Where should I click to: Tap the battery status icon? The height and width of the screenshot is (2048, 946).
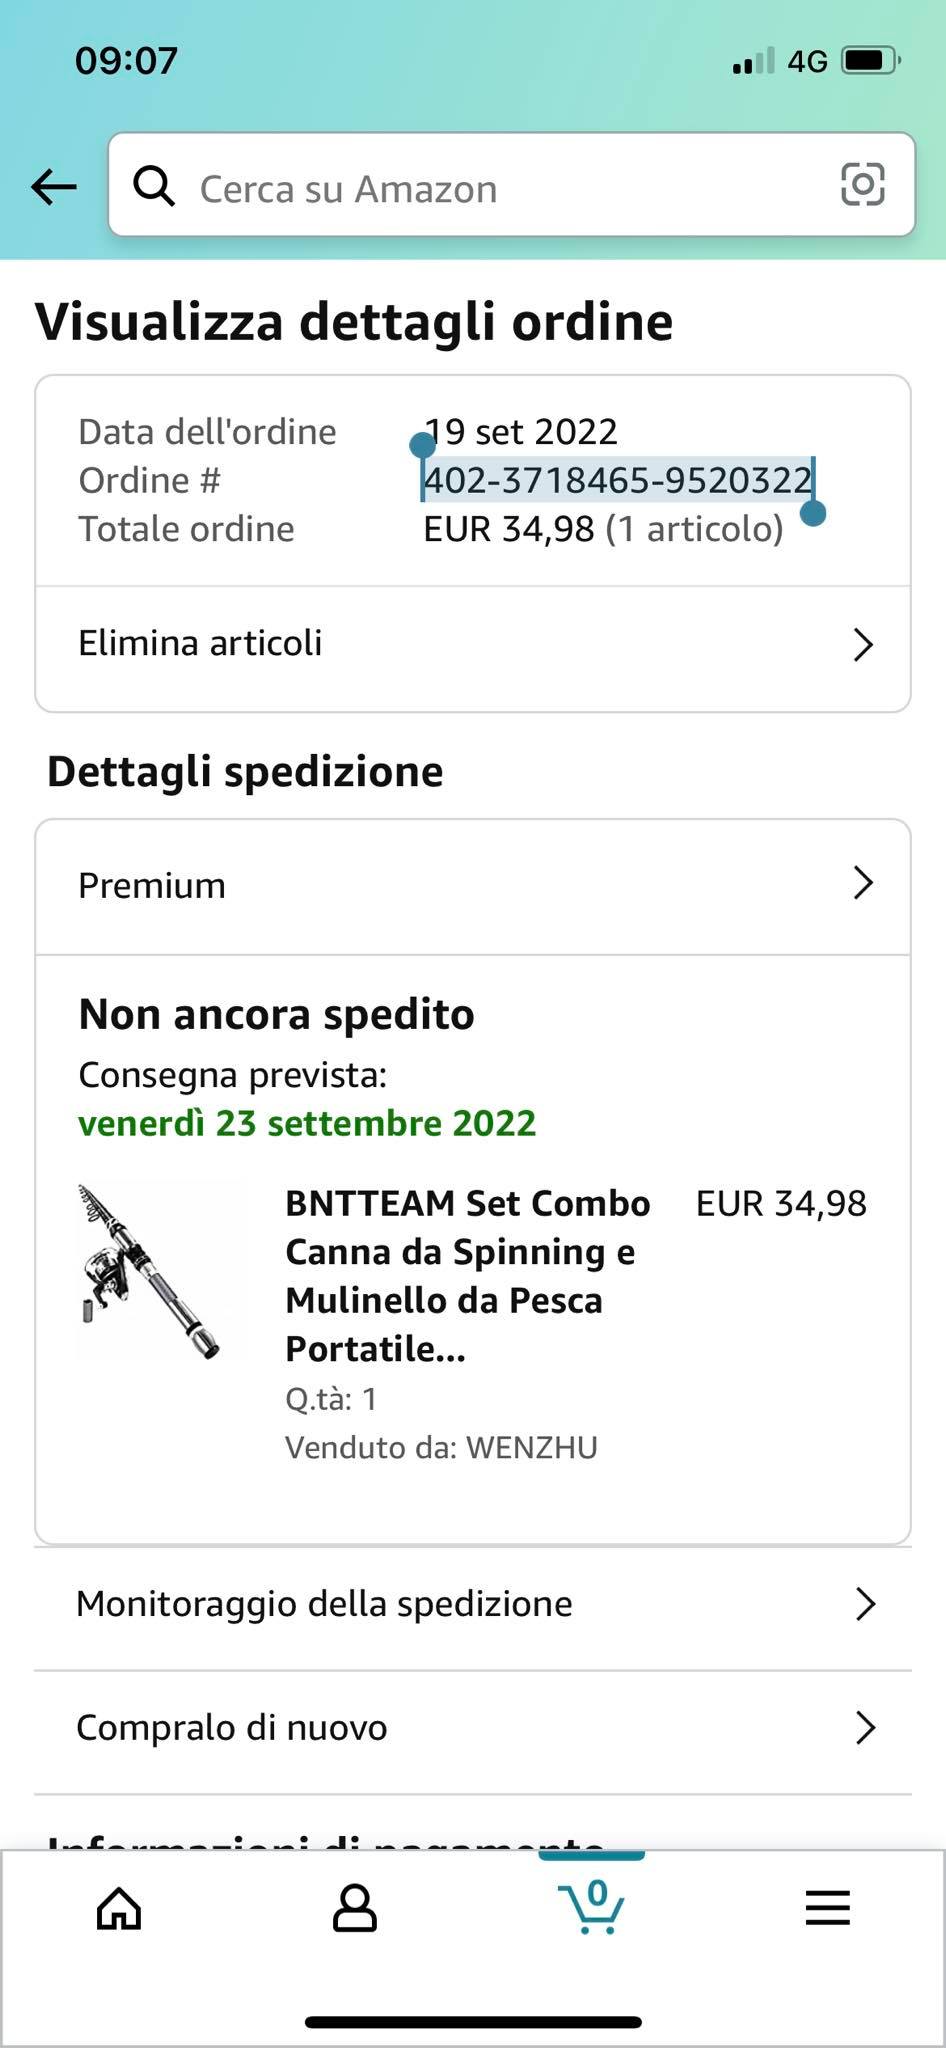pos(871,62)
